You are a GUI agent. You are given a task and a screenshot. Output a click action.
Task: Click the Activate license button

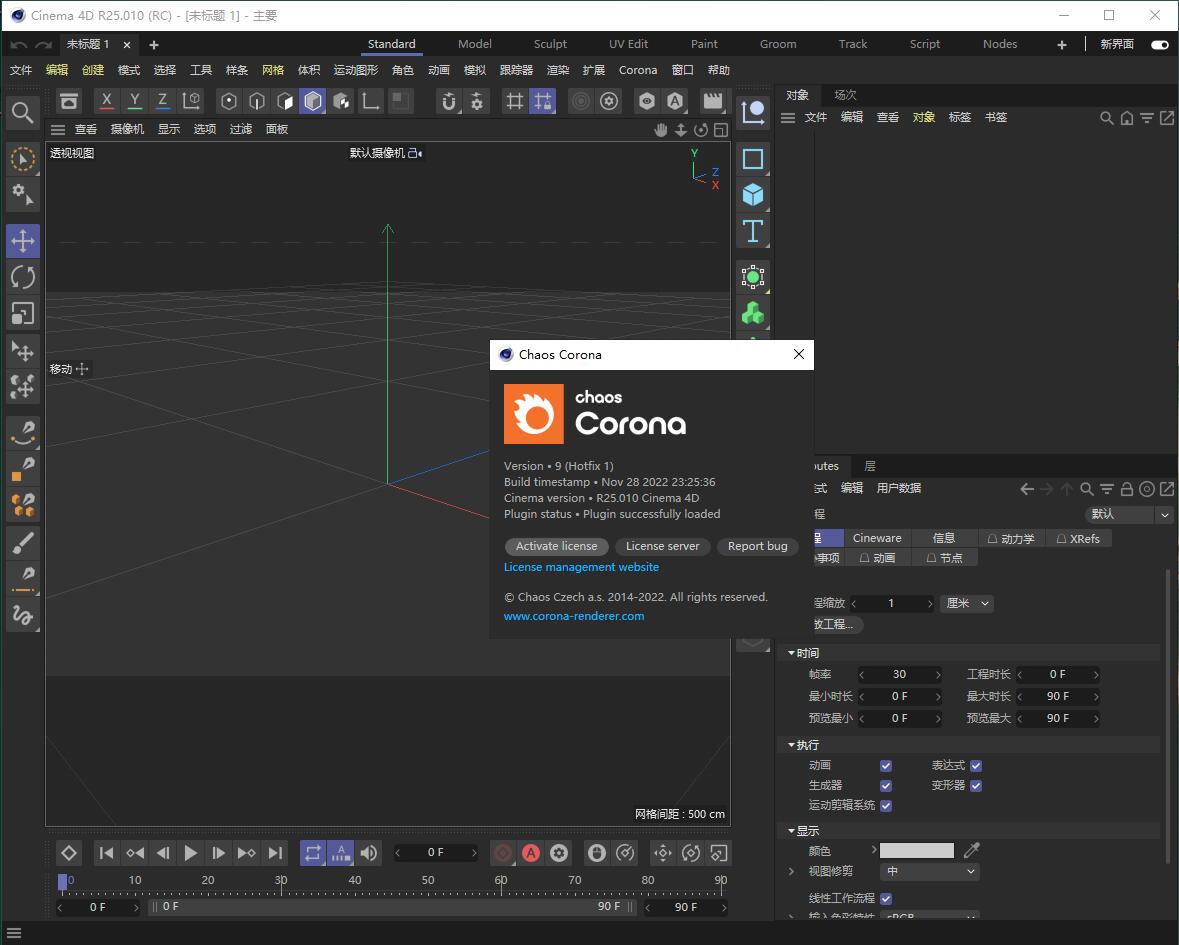556,546
